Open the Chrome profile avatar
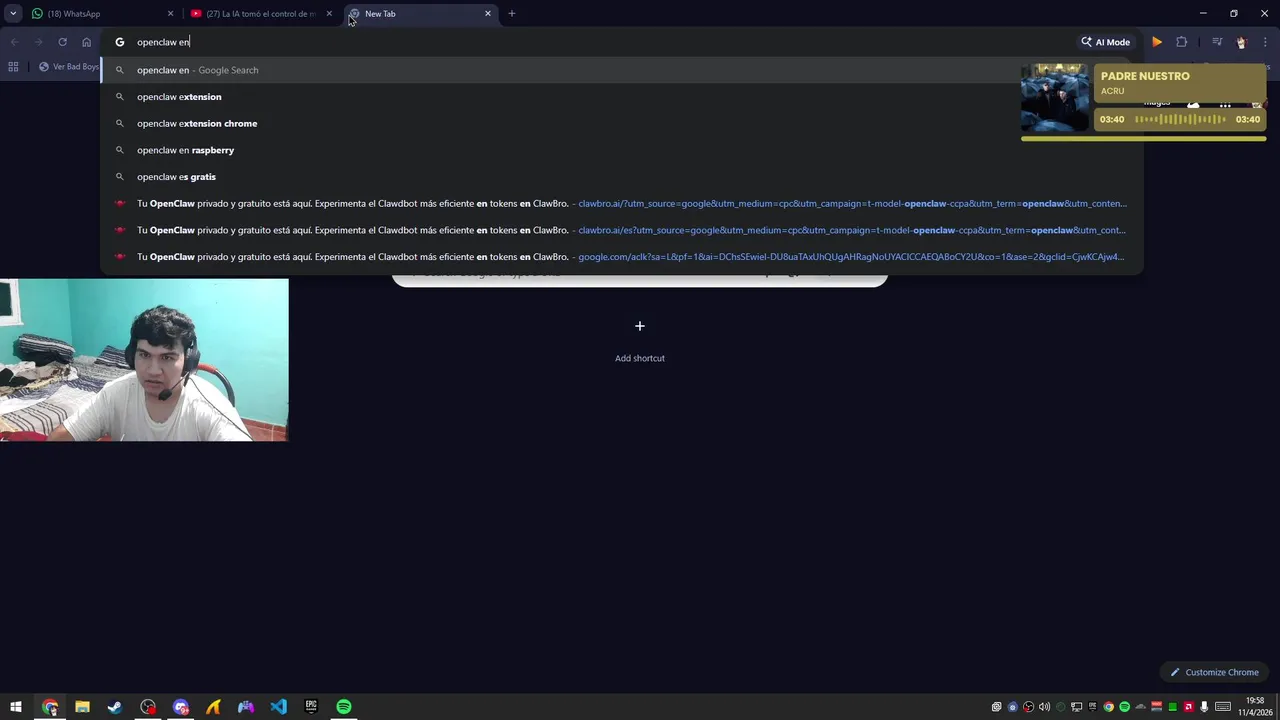 point(1241,42)
